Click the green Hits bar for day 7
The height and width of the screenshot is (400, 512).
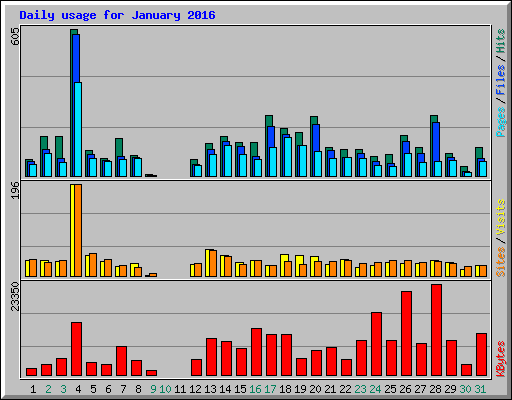(119, 147)
